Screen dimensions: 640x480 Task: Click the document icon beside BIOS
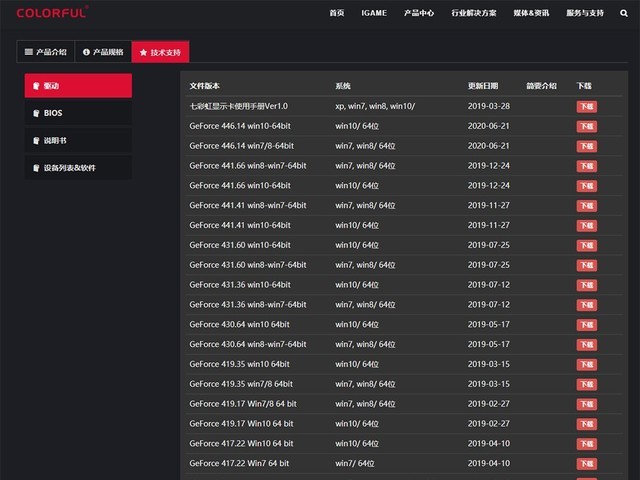click(36, 113)
